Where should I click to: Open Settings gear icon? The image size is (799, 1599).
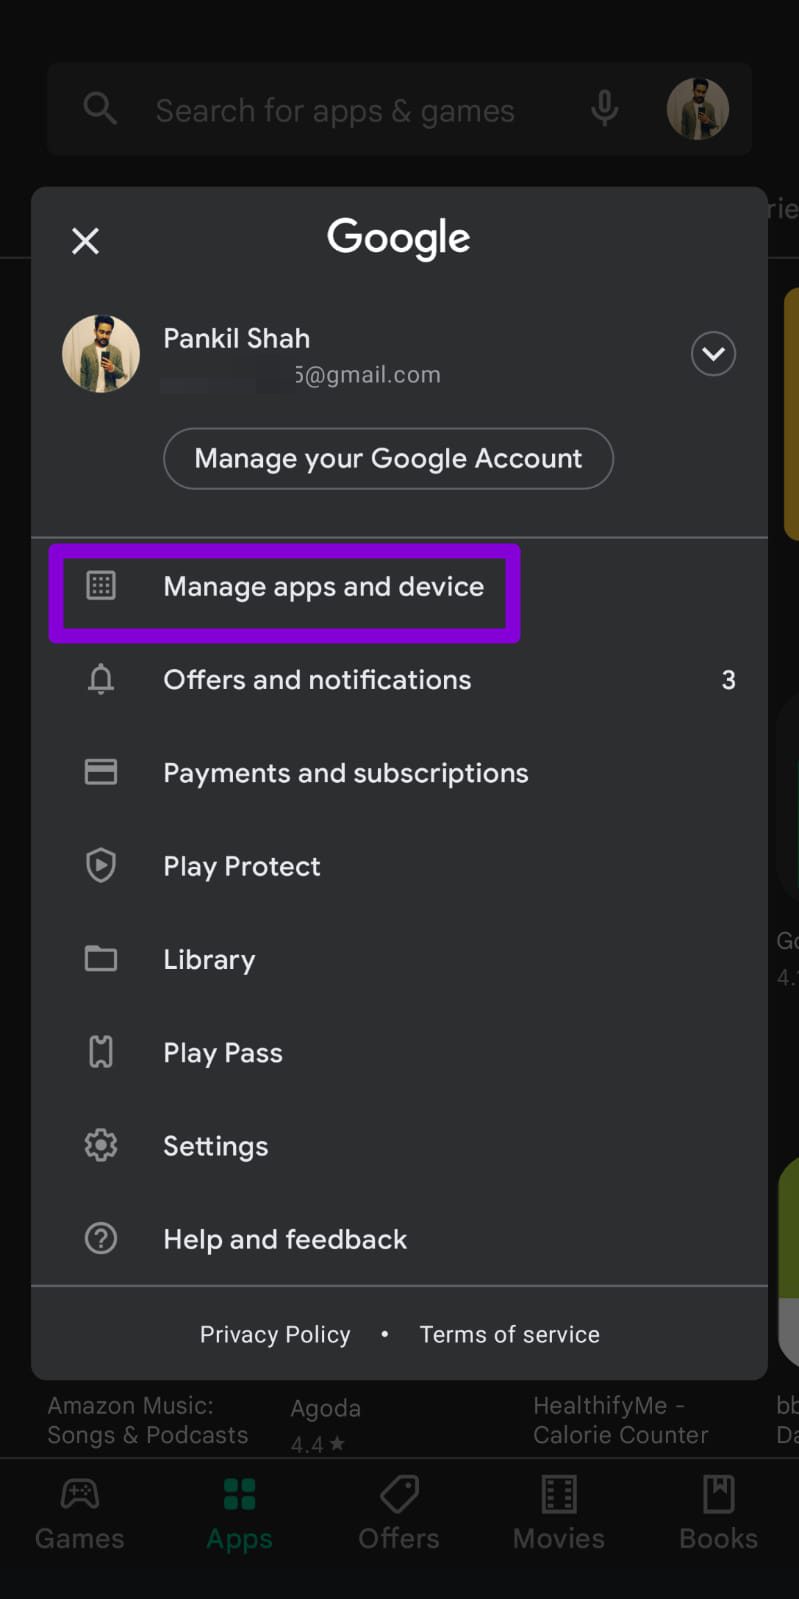click(x=101, y=1145)
